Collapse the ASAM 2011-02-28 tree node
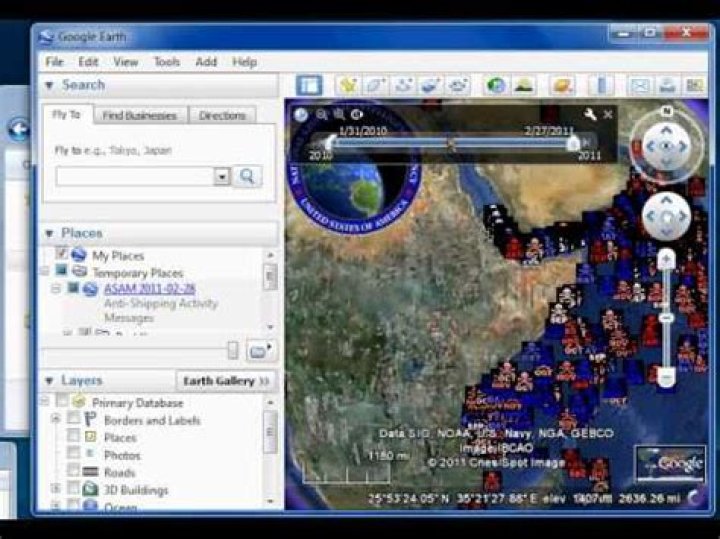The width and height of the screenshot is (720, 539). (x=56, y=289)
